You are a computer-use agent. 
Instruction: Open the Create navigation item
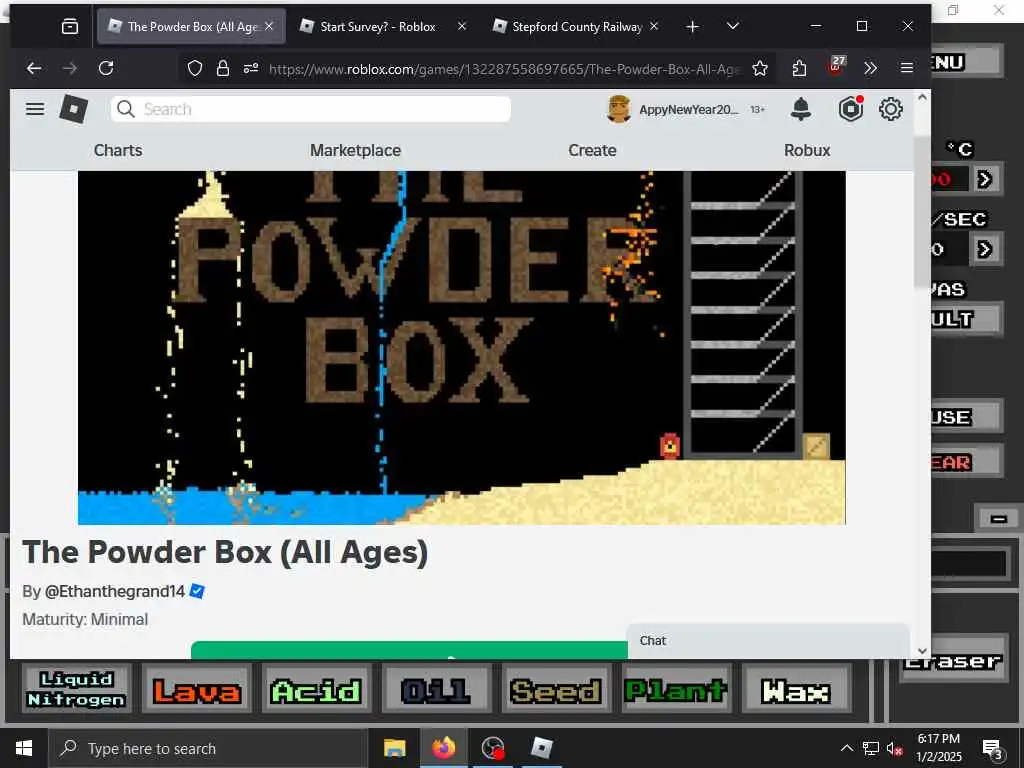point(592,150)
